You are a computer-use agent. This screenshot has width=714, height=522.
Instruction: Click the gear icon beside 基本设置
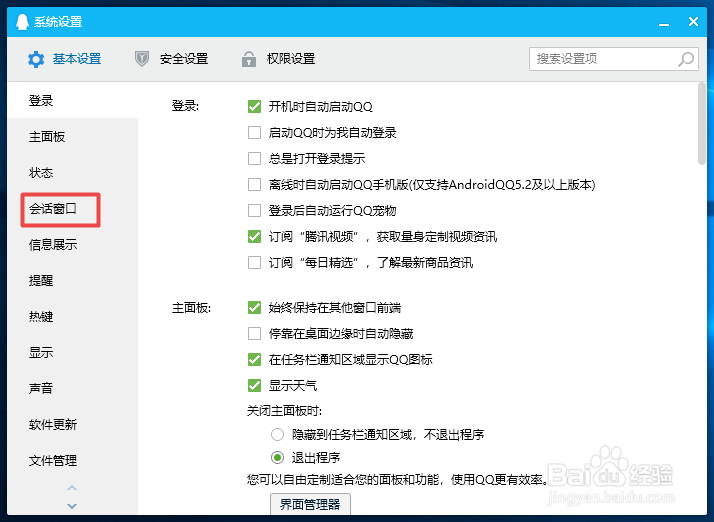coord(36,59)
